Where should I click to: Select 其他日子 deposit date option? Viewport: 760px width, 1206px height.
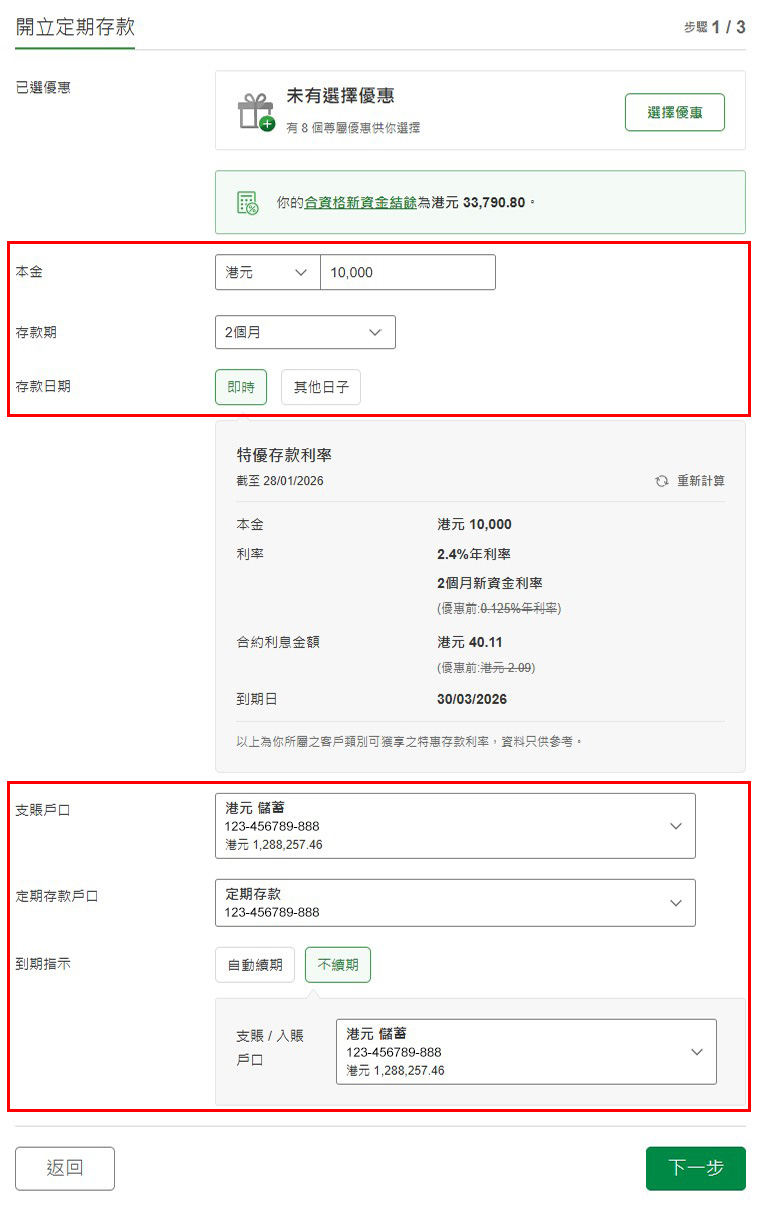coord(320,387)
